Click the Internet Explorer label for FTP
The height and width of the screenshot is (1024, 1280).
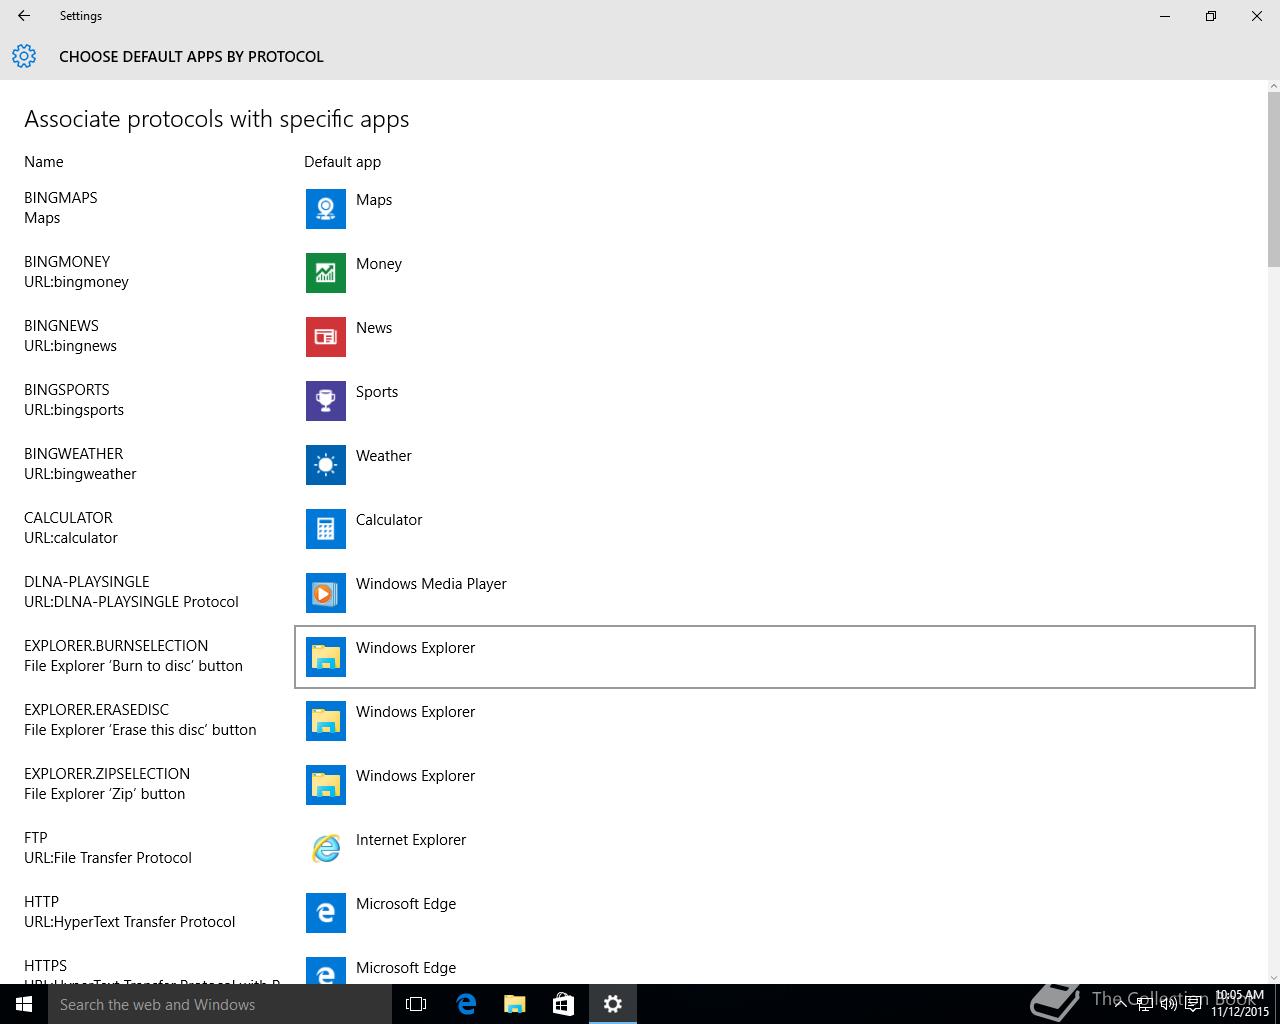(411, 840)
